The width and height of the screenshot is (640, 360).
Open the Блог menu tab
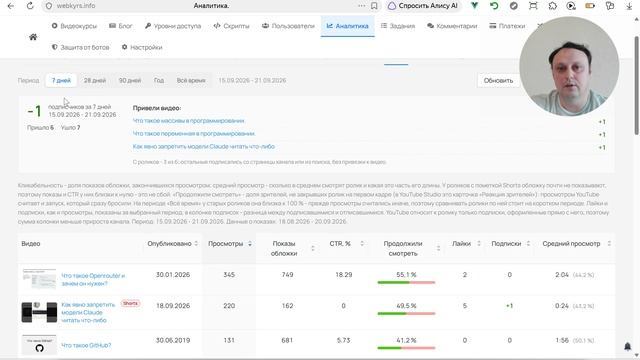pyautogui.click(x=121, y=26)
